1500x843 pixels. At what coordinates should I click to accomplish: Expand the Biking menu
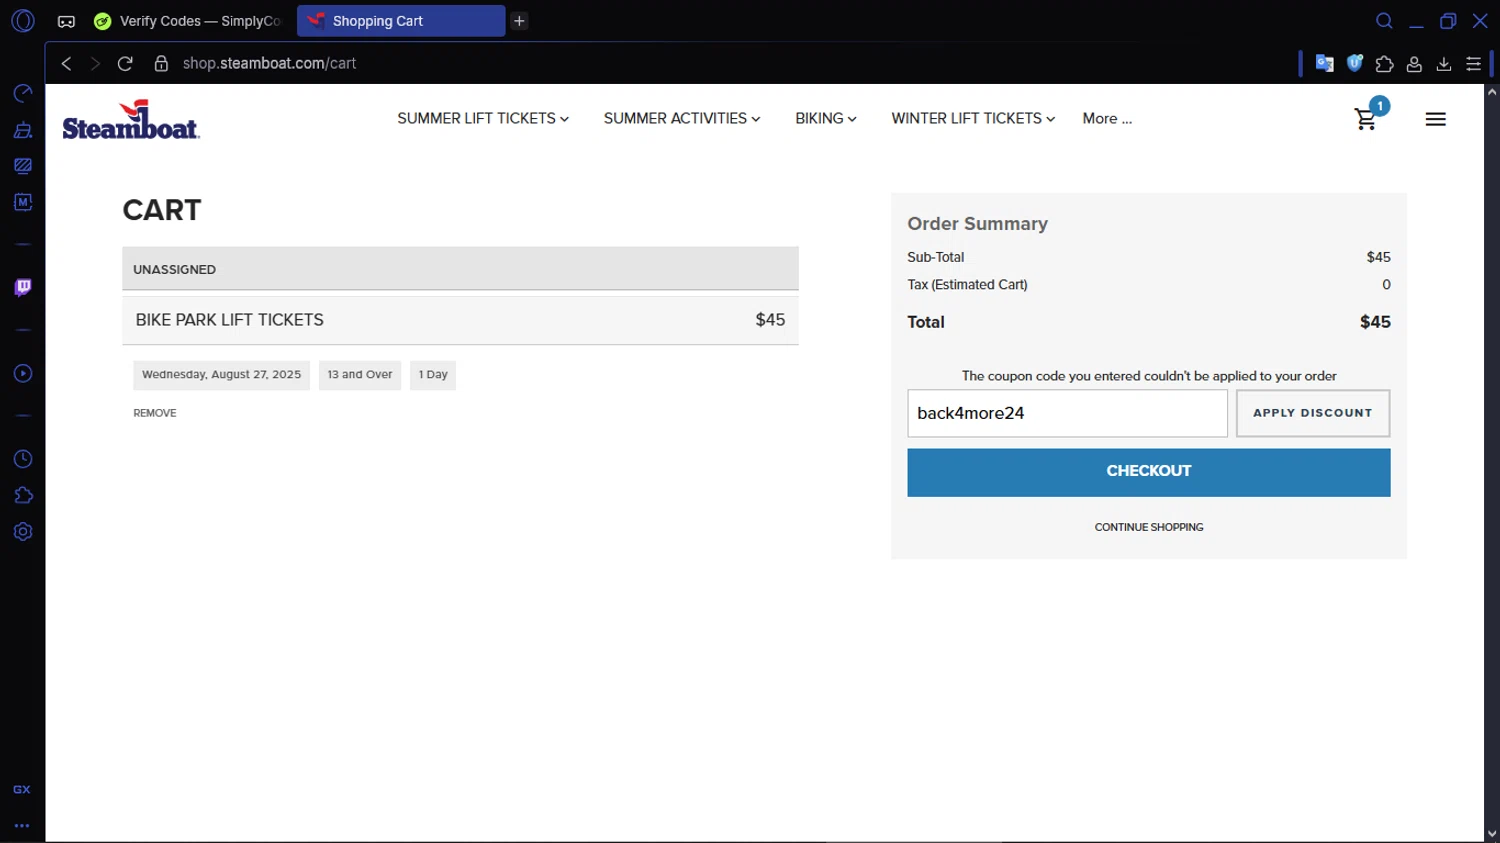point(826,118)
